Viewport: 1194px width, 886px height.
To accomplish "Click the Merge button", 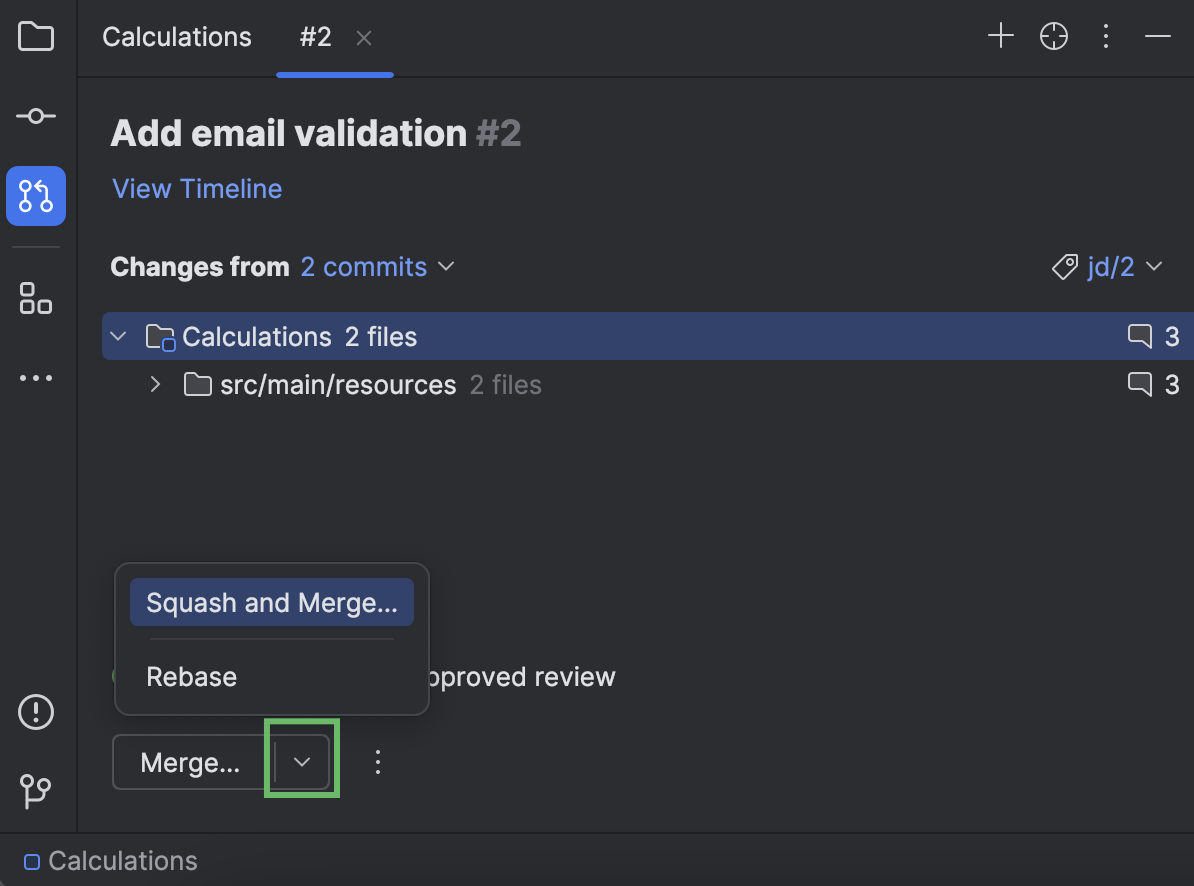I will 190,761.
